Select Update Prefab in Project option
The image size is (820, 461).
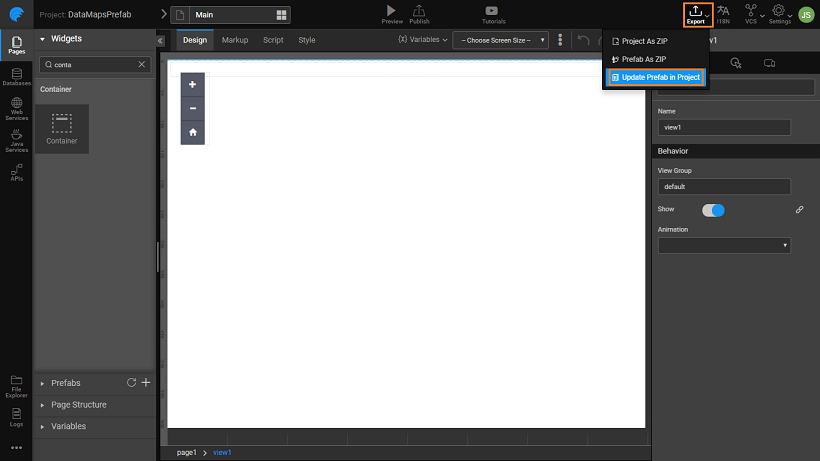coord(656,77)
